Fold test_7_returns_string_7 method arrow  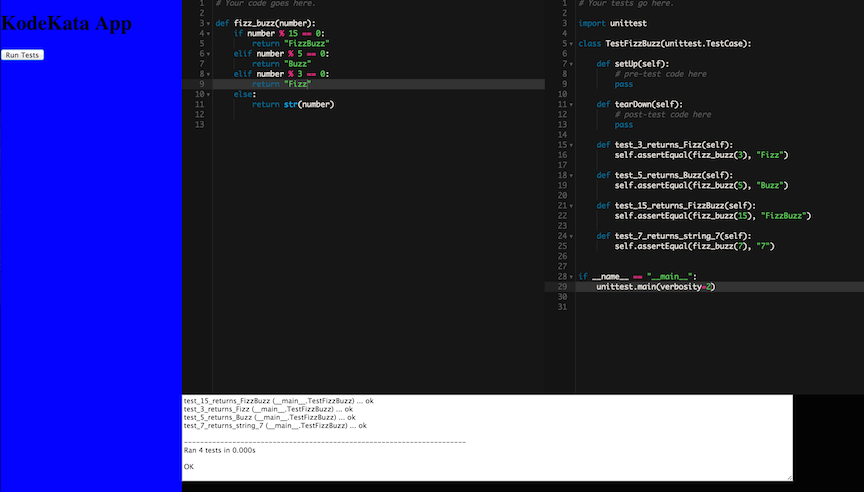click(x=571, y=236)
